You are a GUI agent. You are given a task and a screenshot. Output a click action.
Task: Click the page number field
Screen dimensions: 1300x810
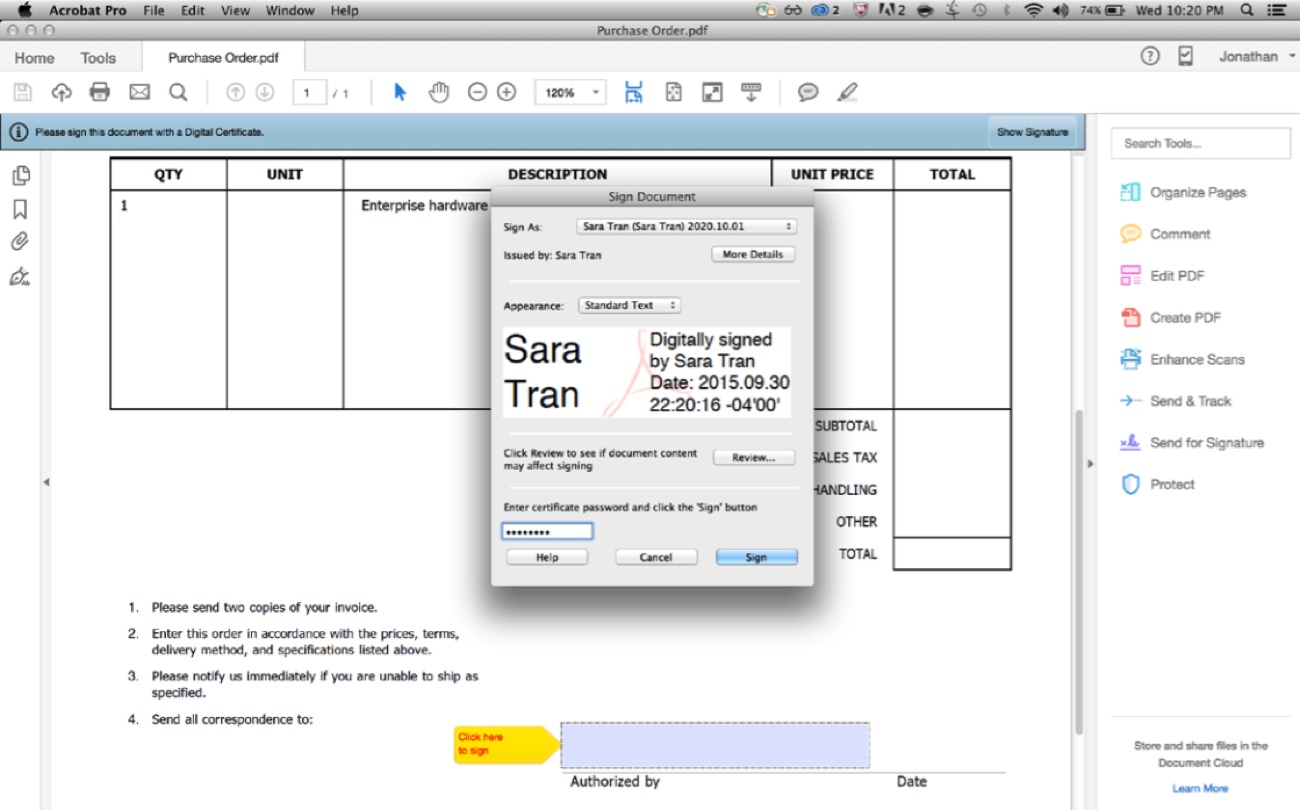(x=310, y=93)
